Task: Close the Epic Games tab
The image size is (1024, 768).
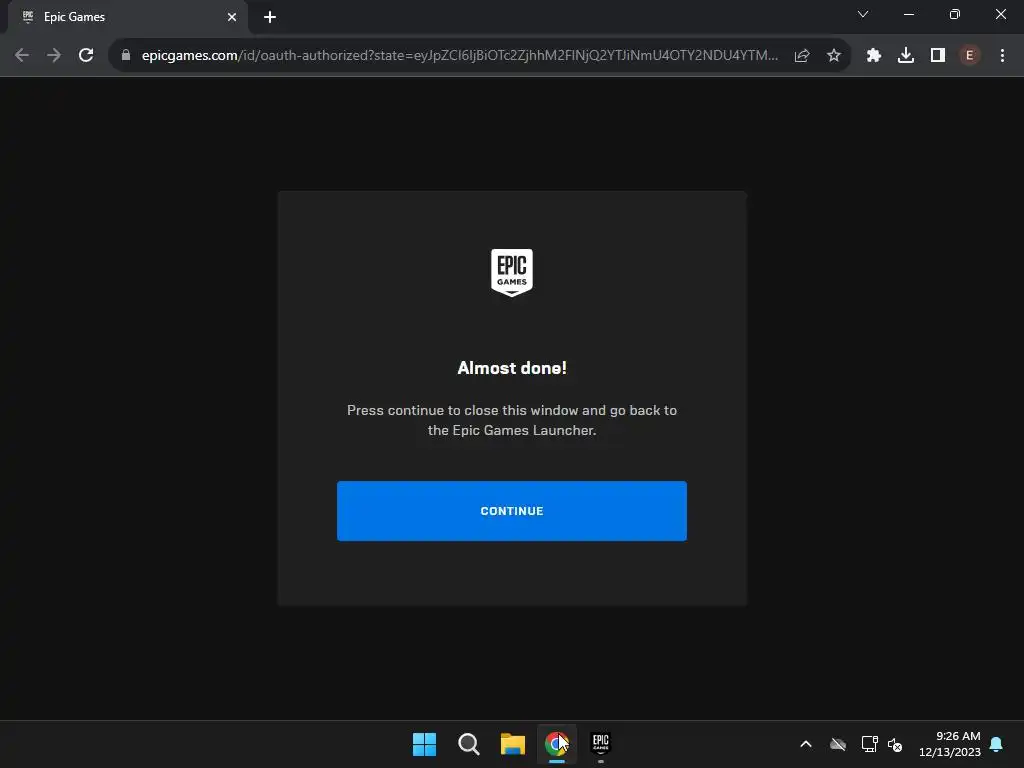Action: click(x=232, y=17)
